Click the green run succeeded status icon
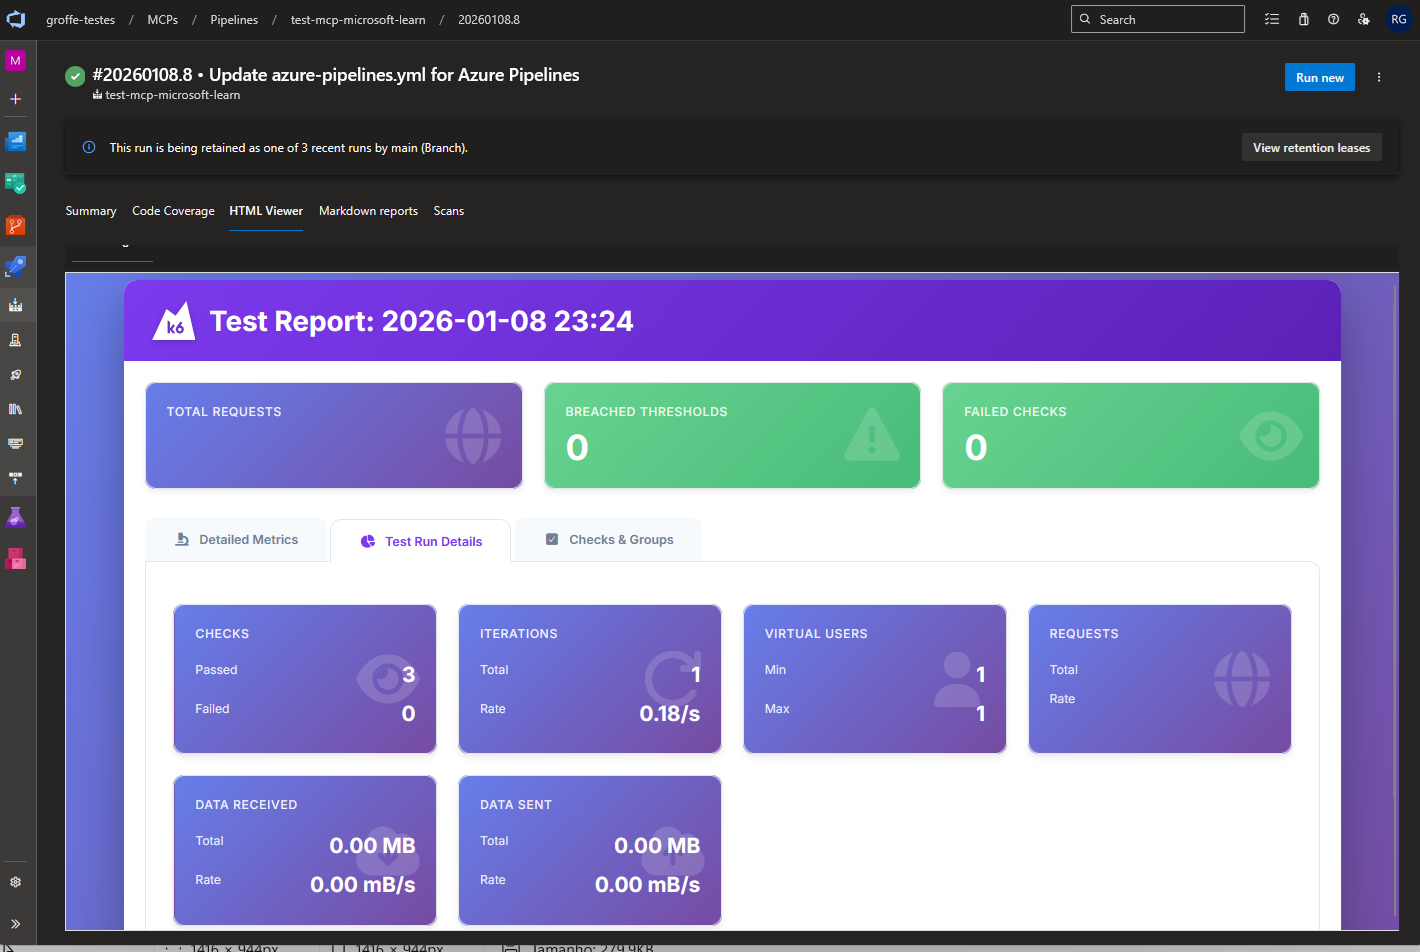The image size is (1420, 952). pos(75,76)
